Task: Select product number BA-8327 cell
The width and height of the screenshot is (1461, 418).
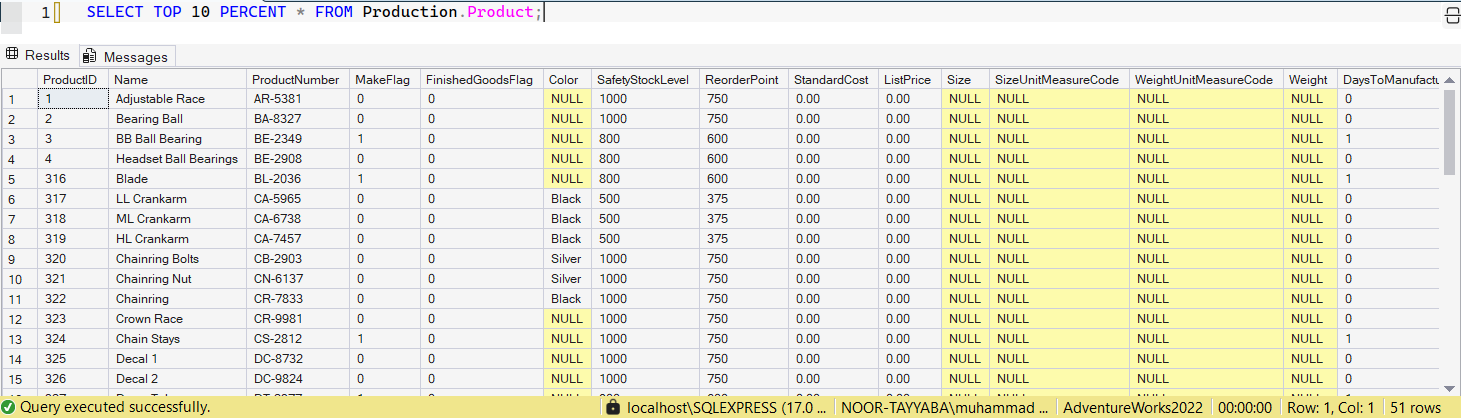Action: pos(297,119)
